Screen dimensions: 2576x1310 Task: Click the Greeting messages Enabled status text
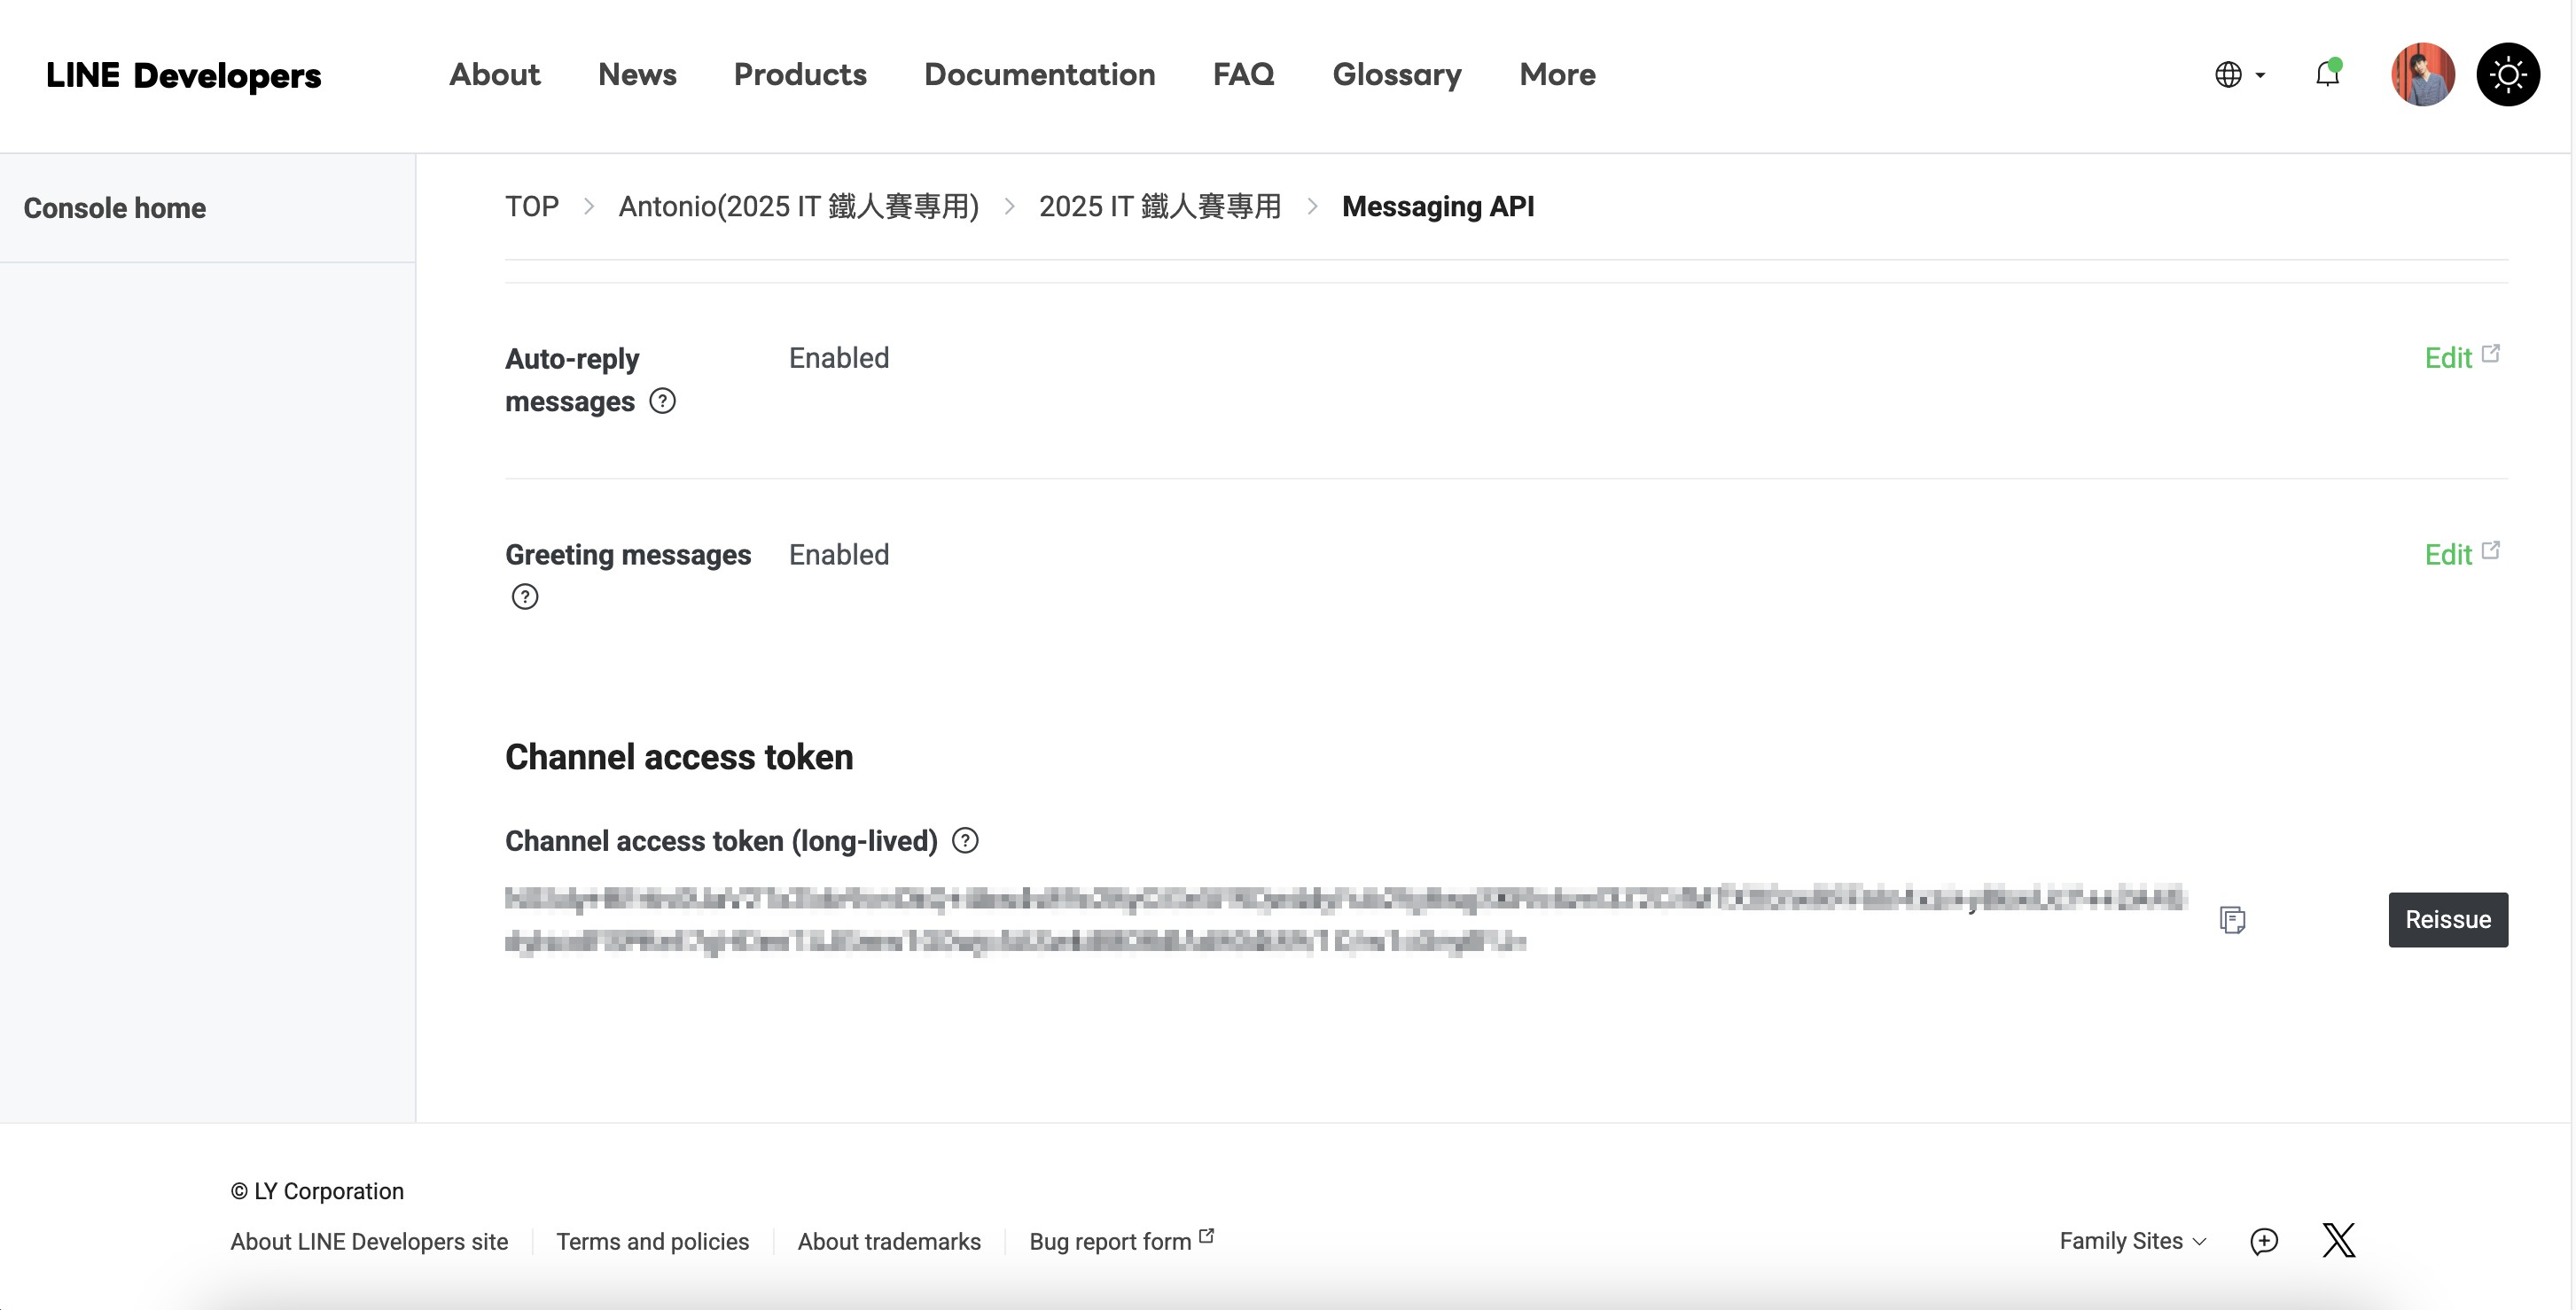pos(839,555)
